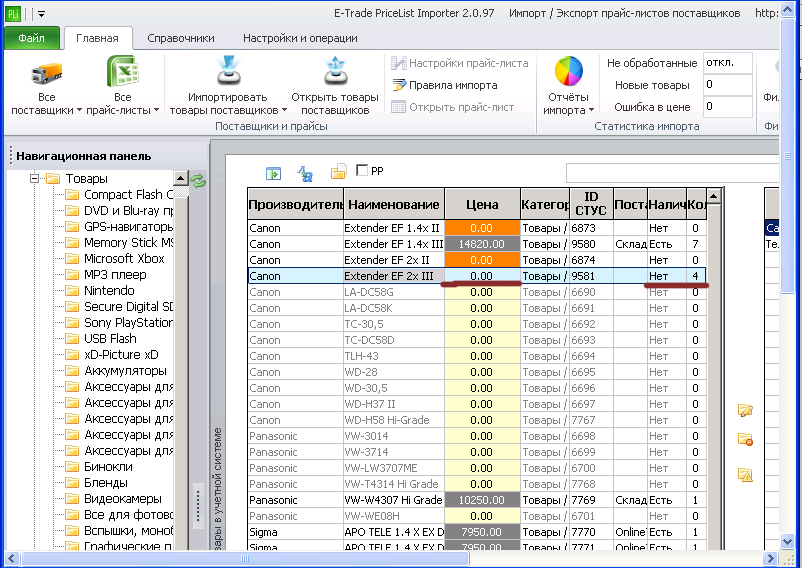Click window horizontal scrollbar right arrow
802x568 pixels.
770,559
